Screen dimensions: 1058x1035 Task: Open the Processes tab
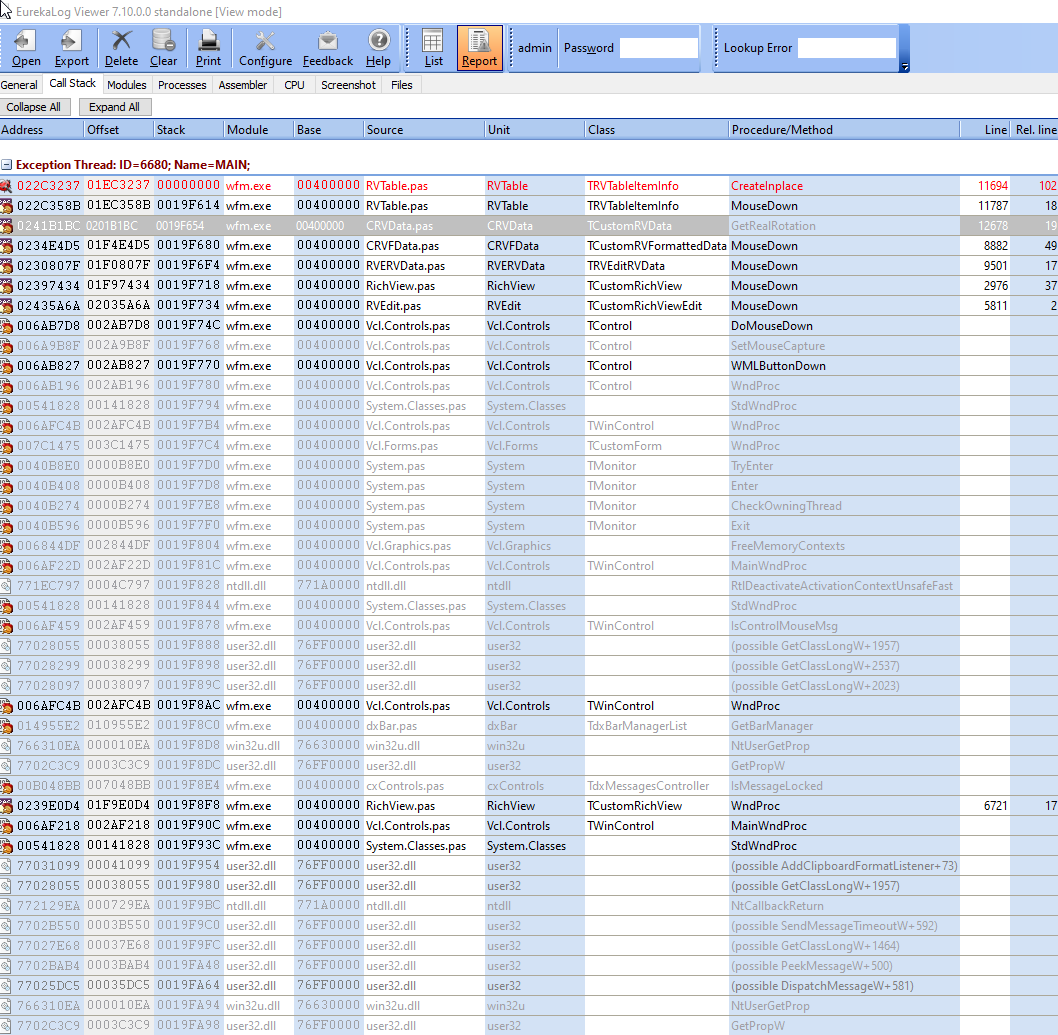(x=182, y=85)
